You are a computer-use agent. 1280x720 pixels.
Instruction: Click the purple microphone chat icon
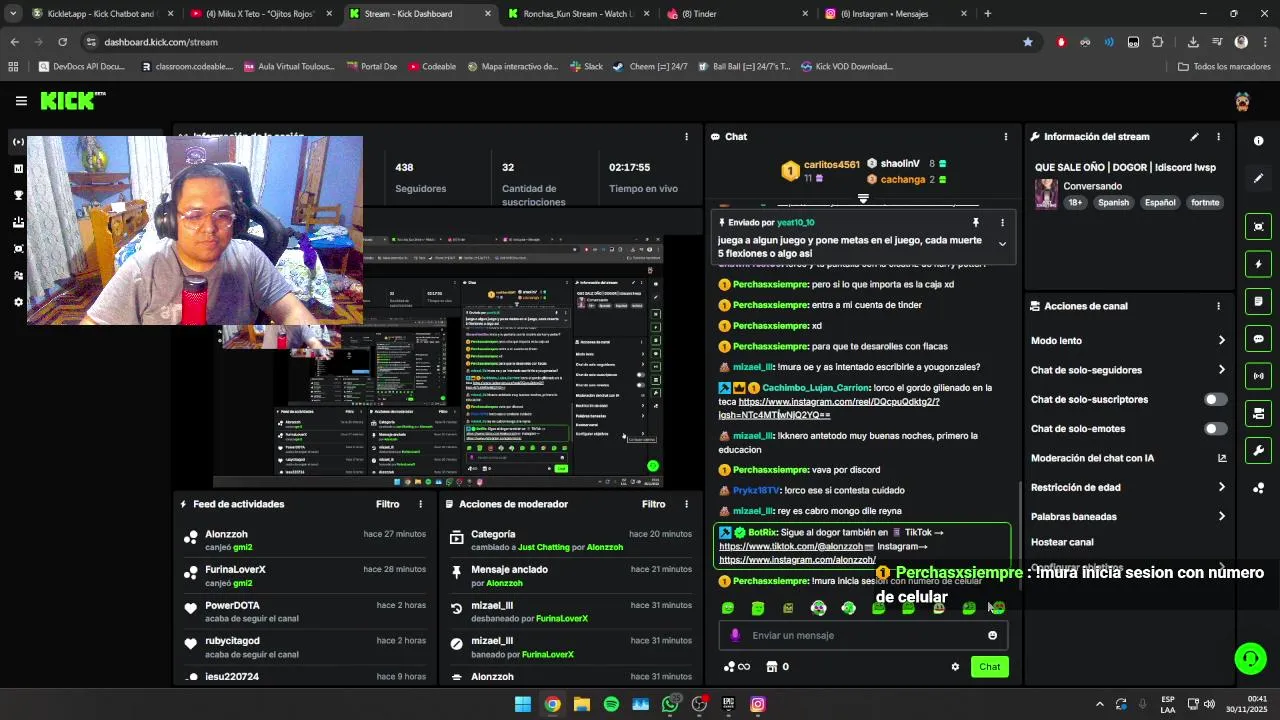coord(735,635)
